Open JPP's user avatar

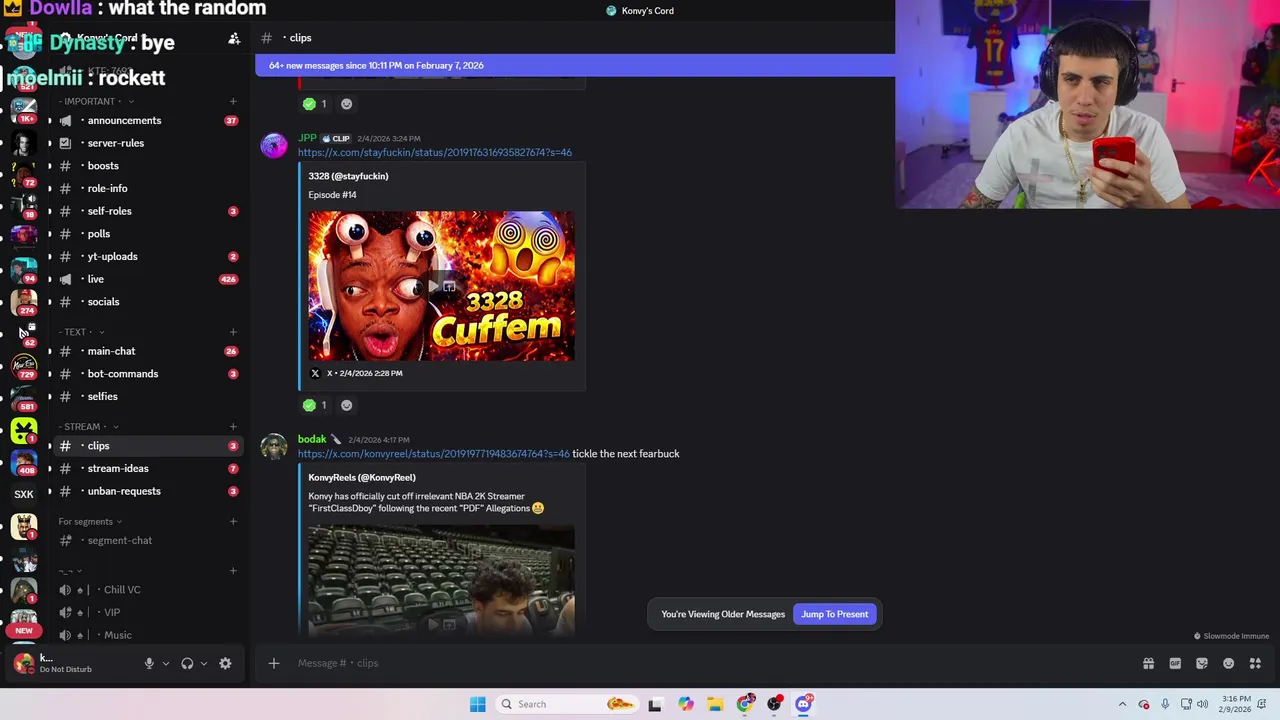pyautogui.click(x=274, y=146)
